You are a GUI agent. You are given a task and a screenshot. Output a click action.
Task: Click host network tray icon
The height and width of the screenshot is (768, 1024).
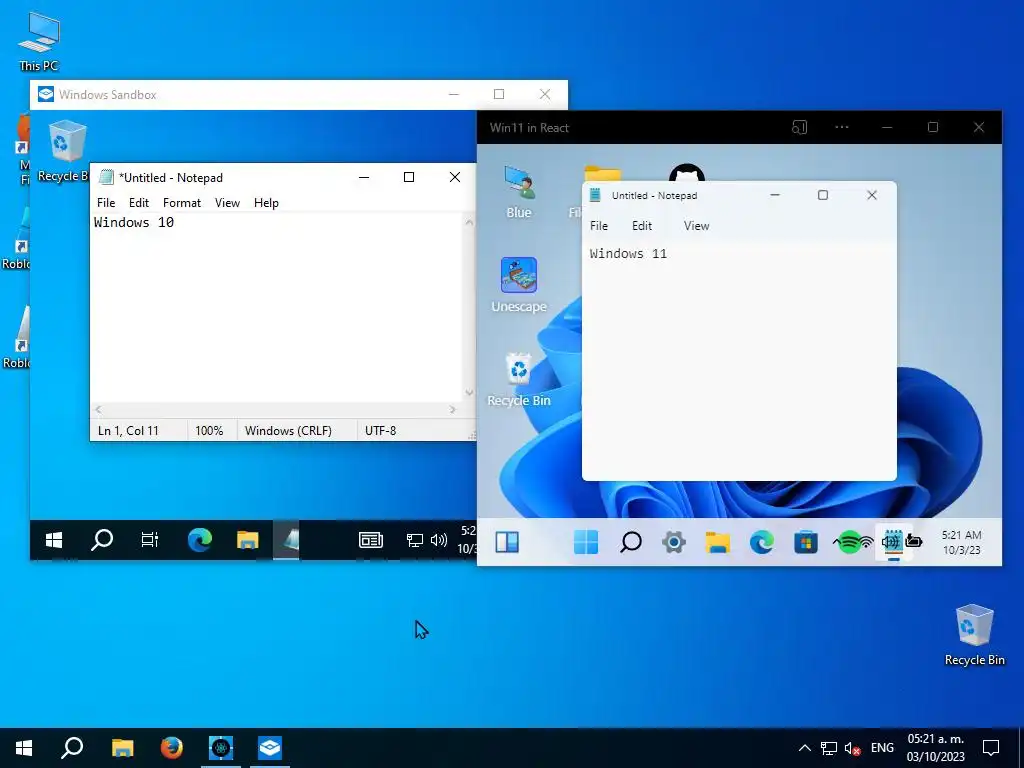(829, 748)
